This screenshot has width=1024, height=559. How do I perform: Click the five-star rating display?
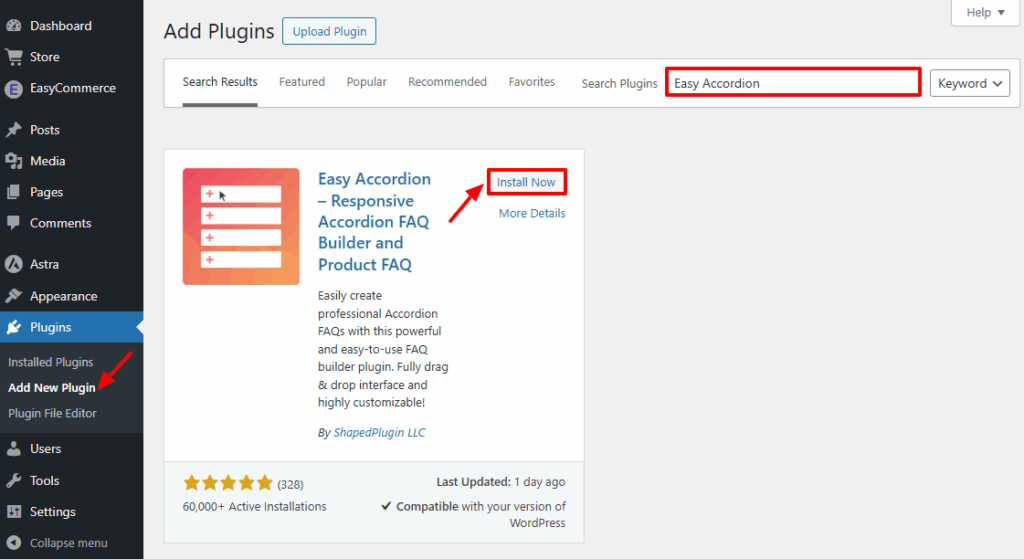(228, 483)
